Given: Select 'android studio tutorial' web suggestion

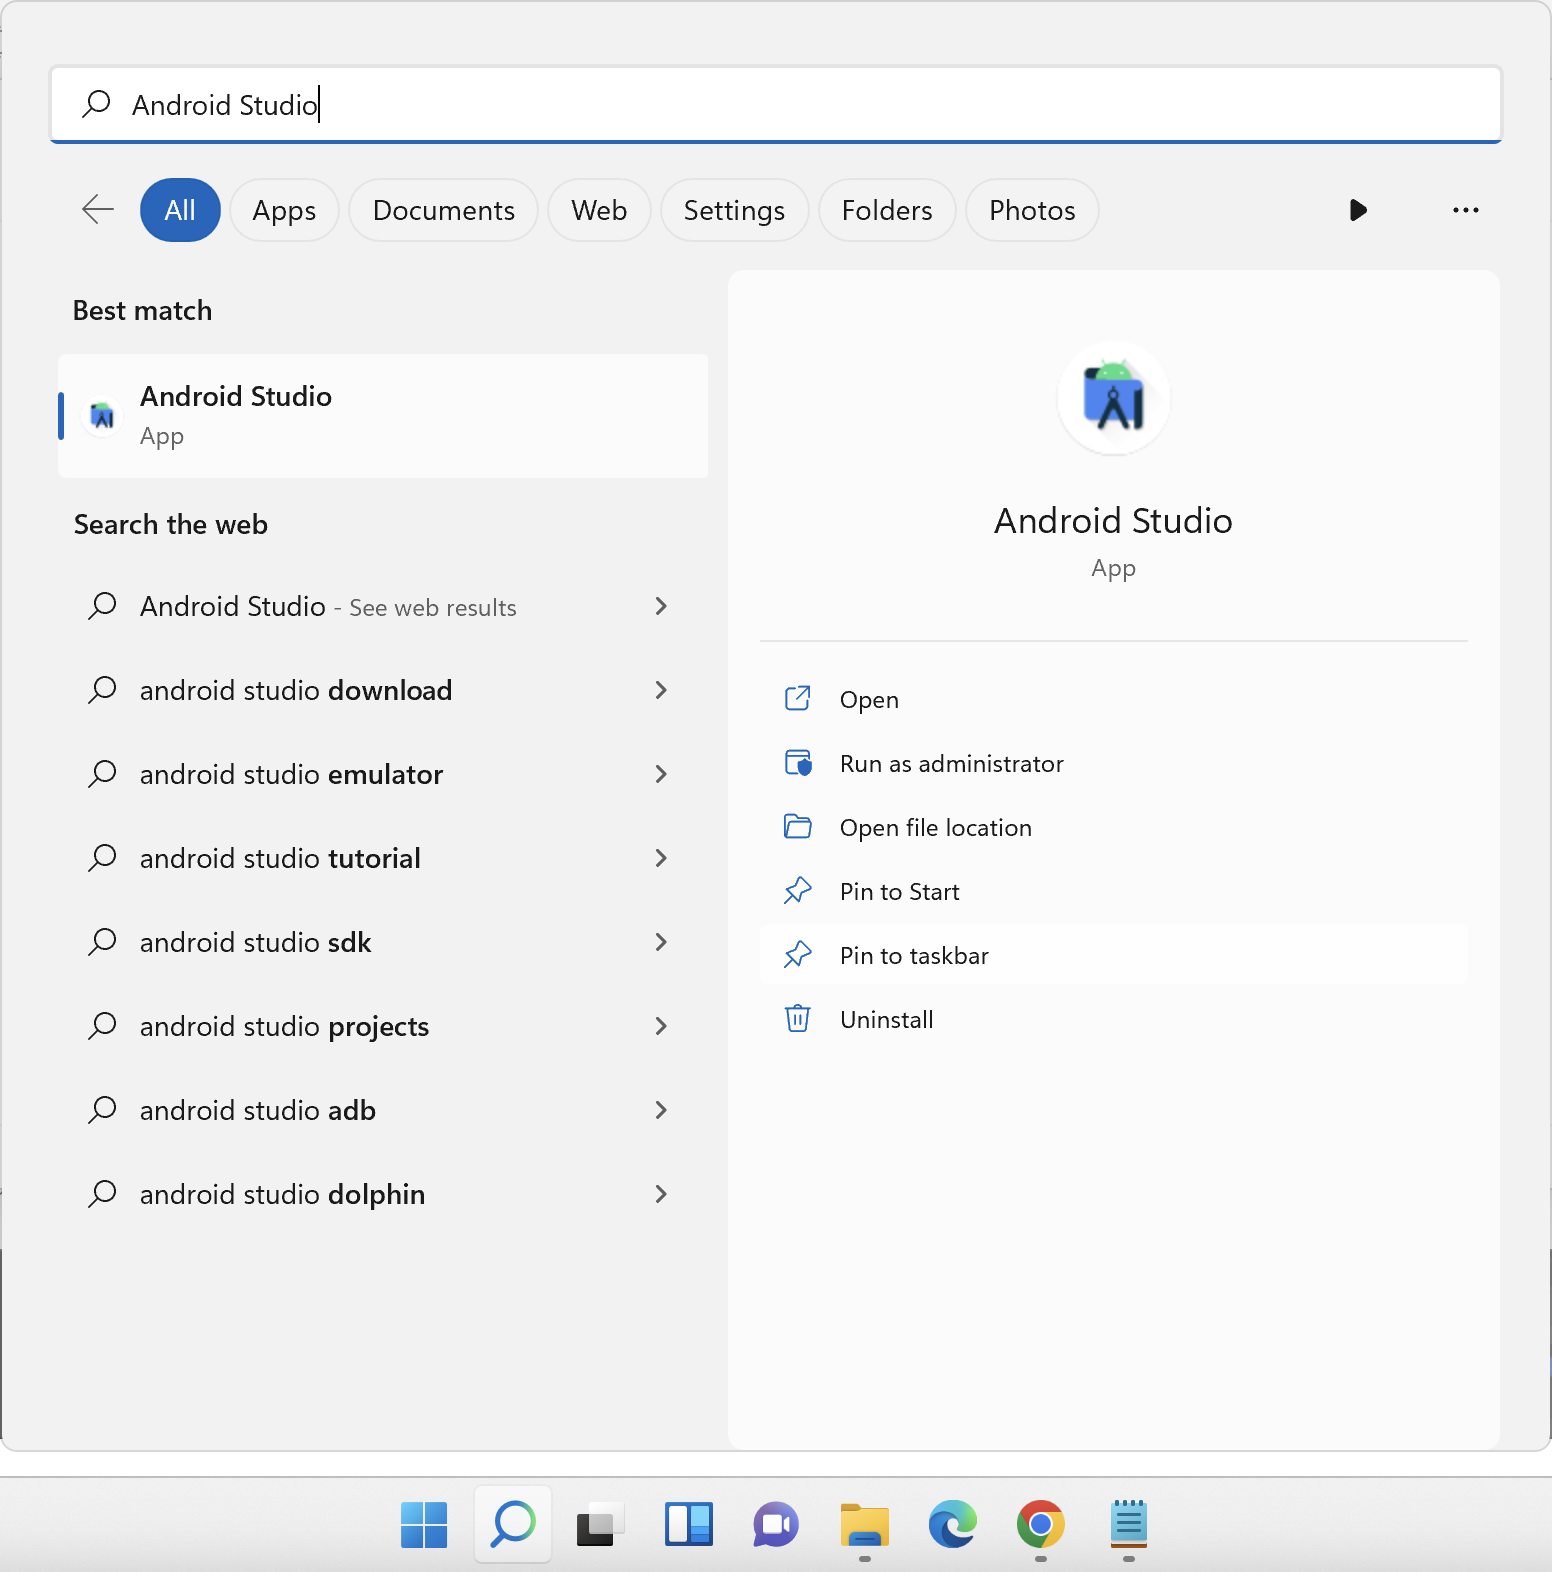Looking at the screenshot, I should point(383,858).
